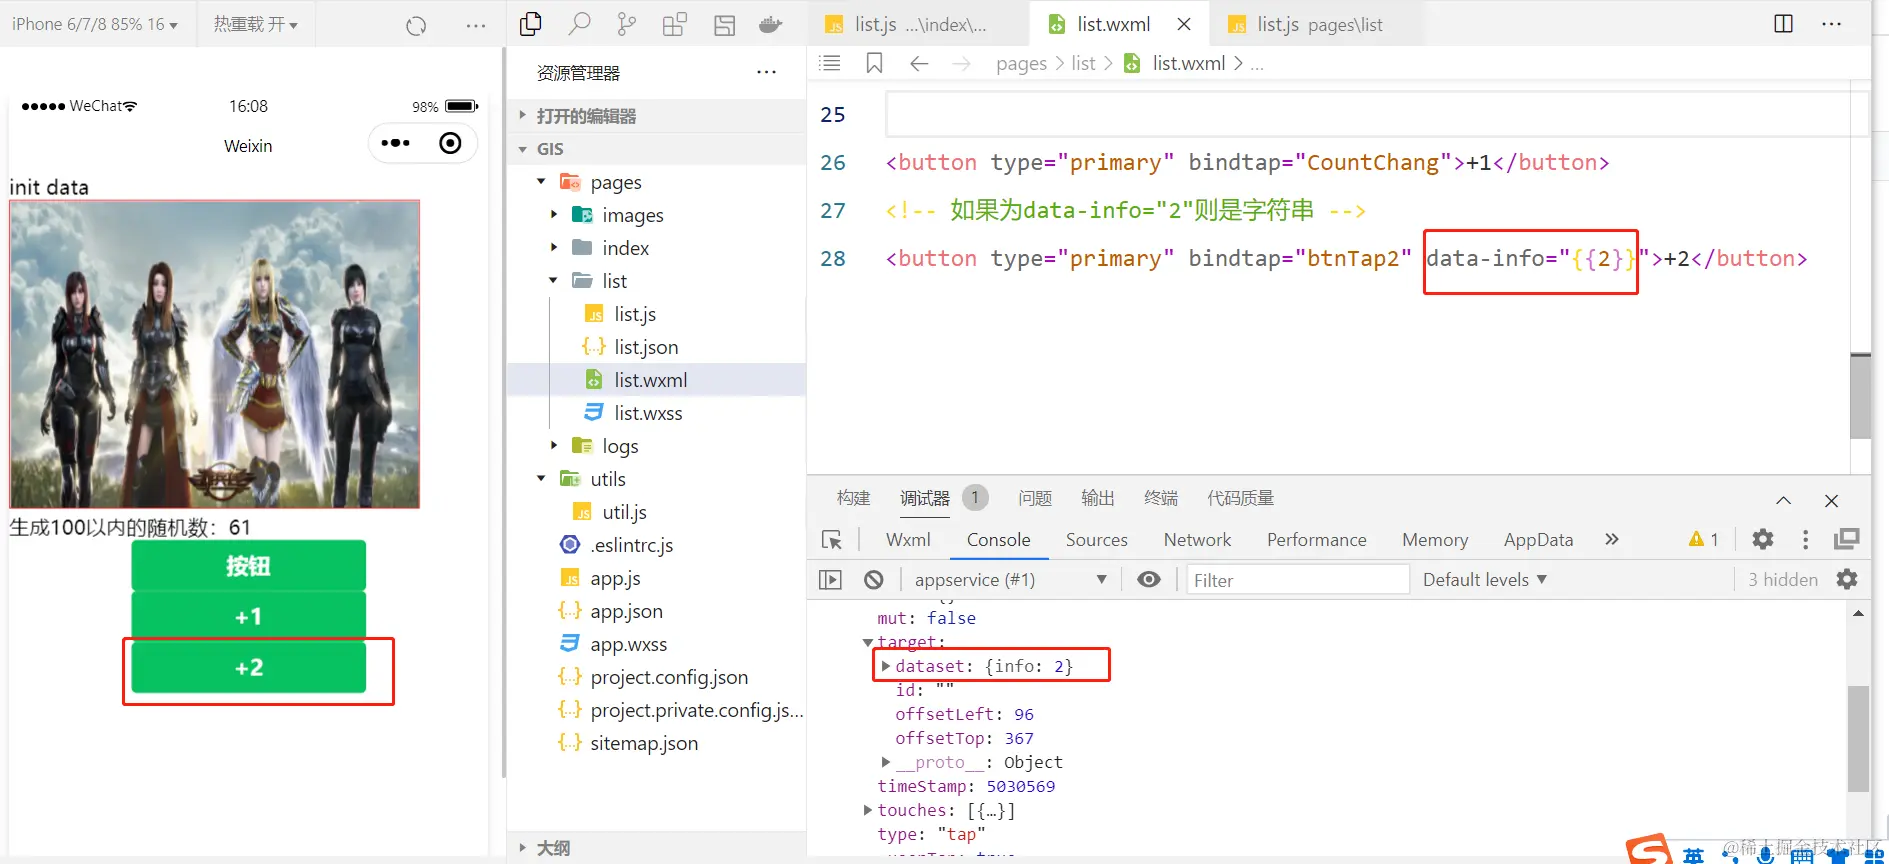
Task: Open the DevTools settings gear
Action: pos(1763,540)
